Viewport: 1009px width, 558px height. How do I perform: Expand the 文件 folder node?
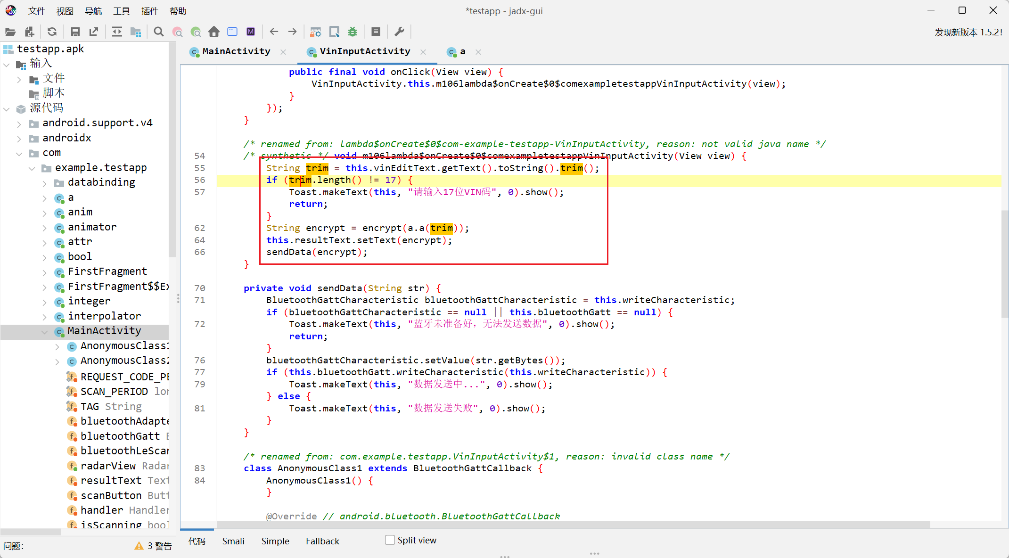[x=19, y=79]
